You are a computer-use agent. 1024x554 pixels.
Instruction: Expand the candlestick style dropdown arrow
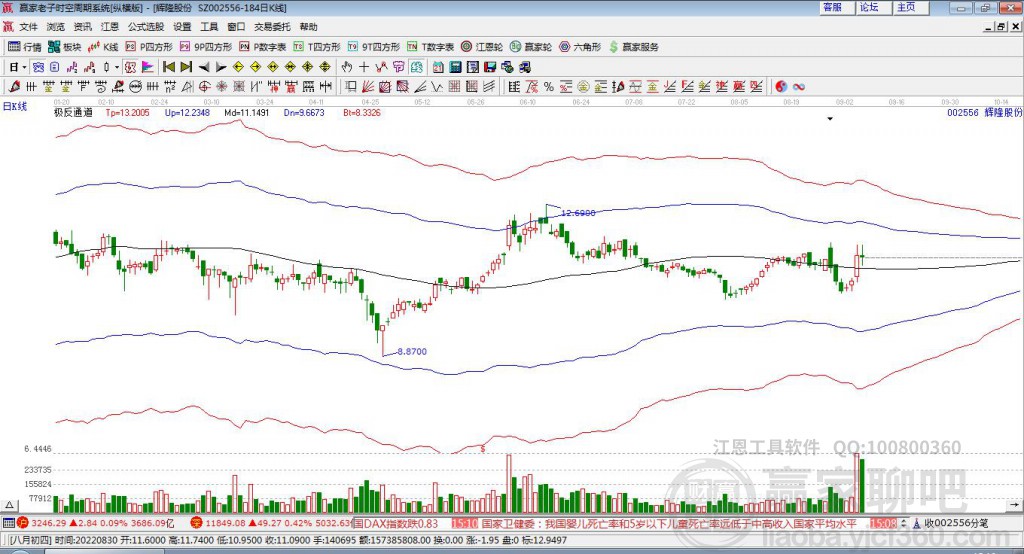click(x=117, y=67)
